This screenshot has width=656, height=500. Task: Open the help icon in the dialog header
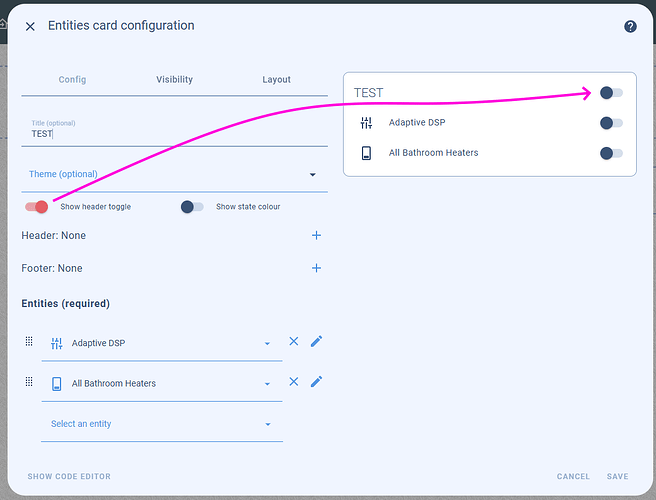point(630,26)
